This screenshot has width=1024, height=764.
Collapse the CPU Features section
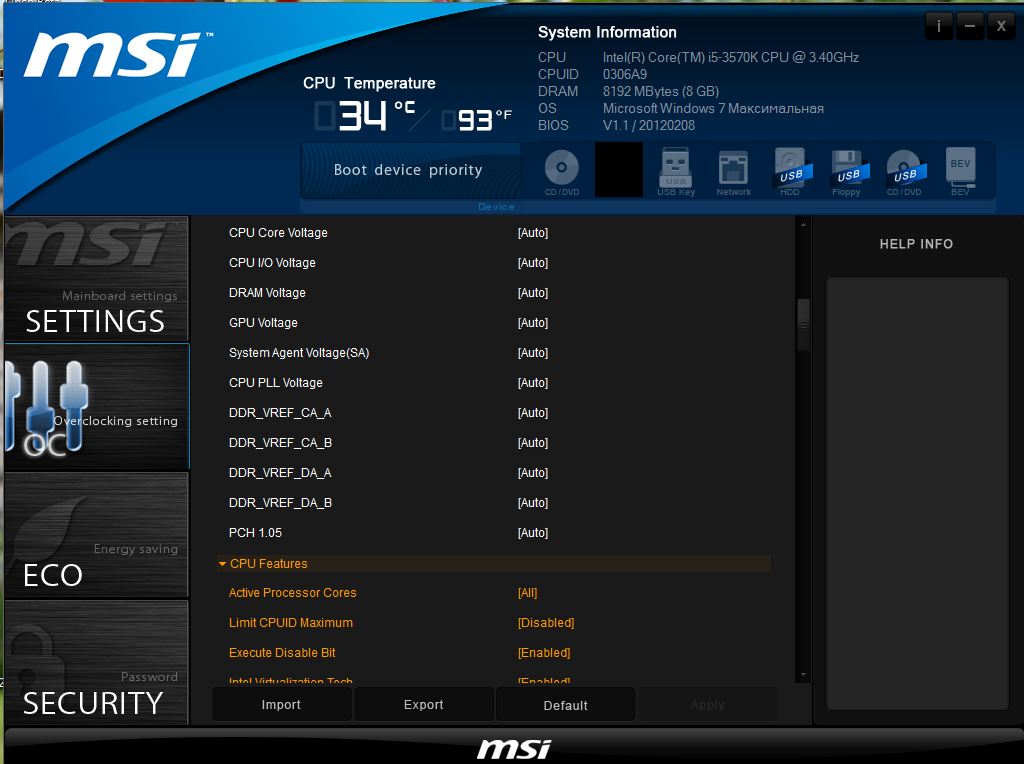click(x=223, y=564)
